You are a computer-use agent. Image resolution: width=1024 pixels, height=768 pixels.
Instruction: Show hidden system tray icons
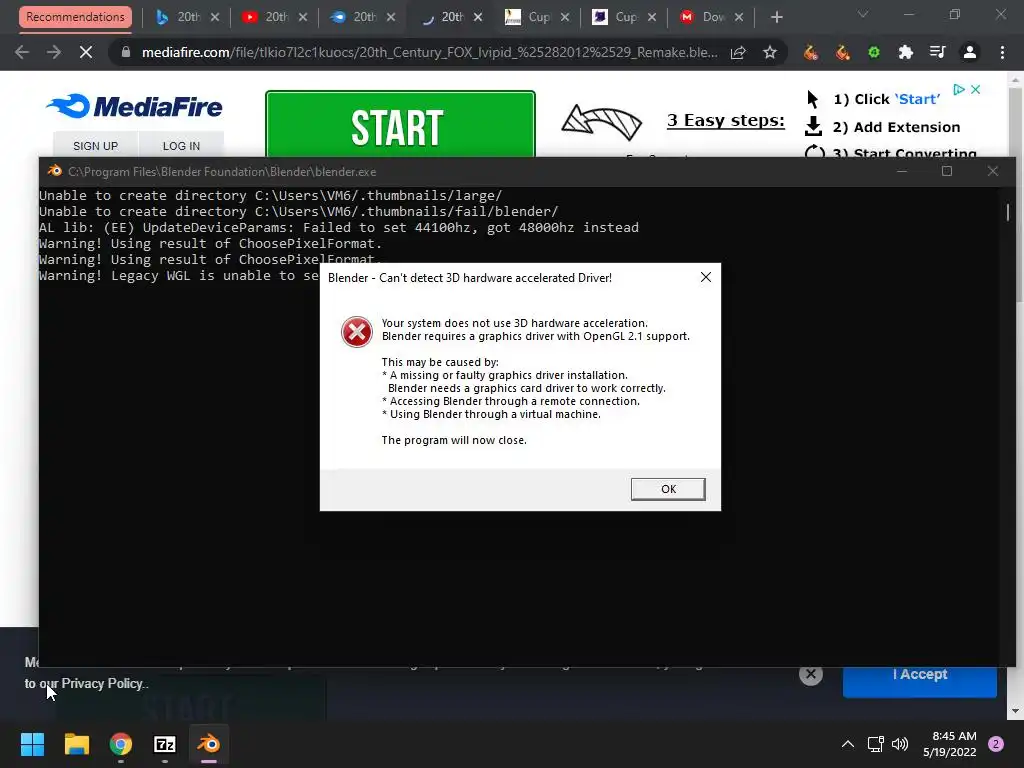(x=848, y=744)
